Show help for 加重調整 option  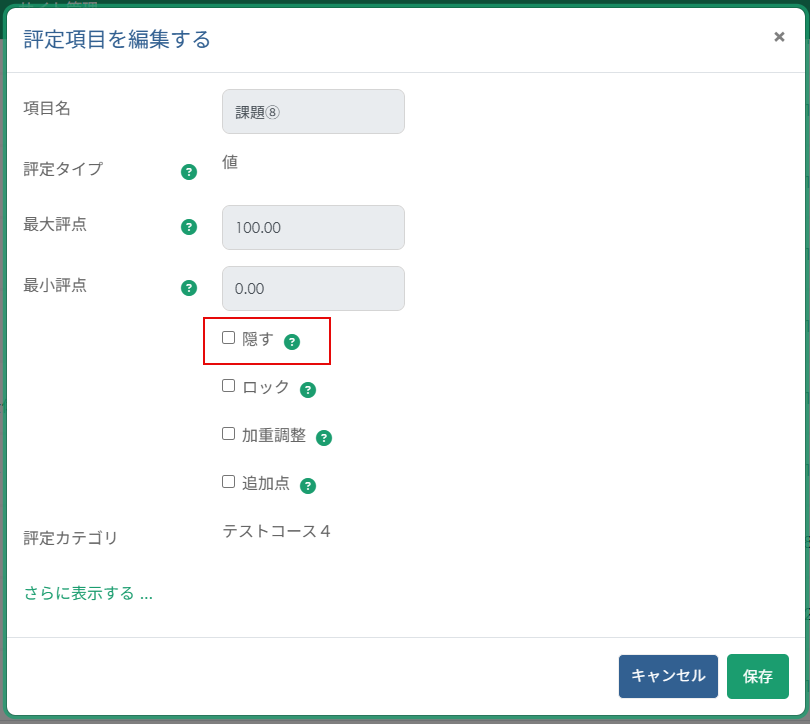(324, 438)
